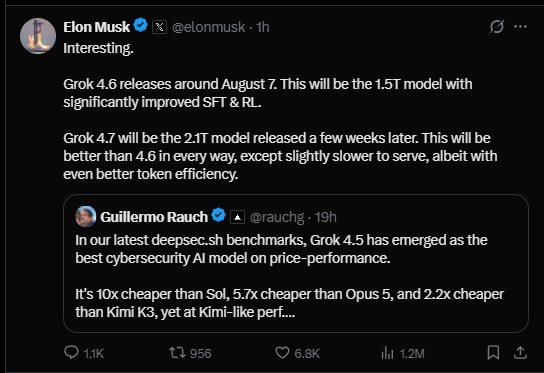Like the post with the heart icon

pos(282,353)
